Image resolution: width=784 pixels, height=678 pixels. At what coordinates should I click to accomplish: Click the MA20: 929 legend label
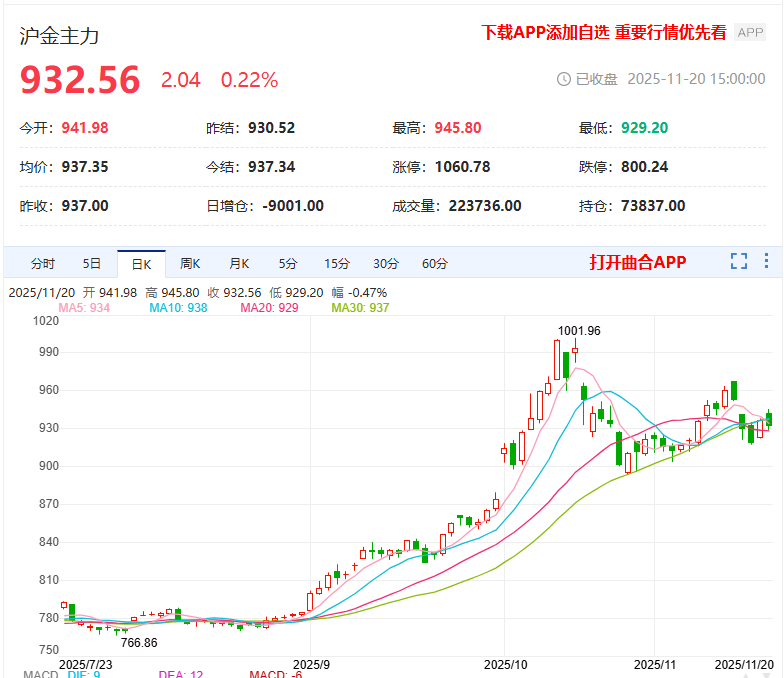pos(269,308)
